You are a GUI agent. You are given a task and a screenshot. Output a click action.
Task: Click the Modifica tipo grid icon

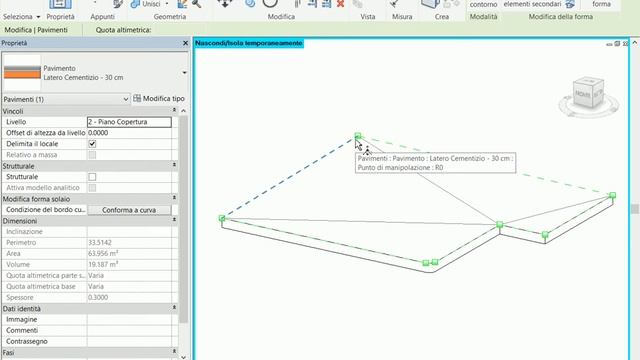coord(137,98)
